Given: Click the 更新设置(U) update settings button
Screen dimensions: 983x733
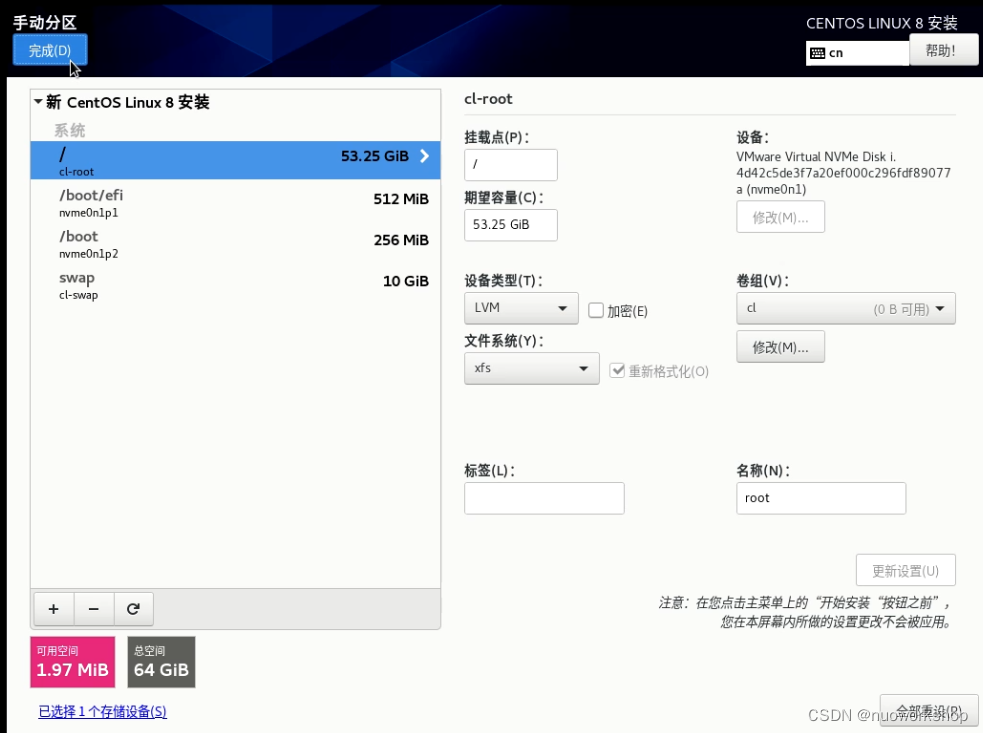Looking at the screenshot, I should coord(906,571).
